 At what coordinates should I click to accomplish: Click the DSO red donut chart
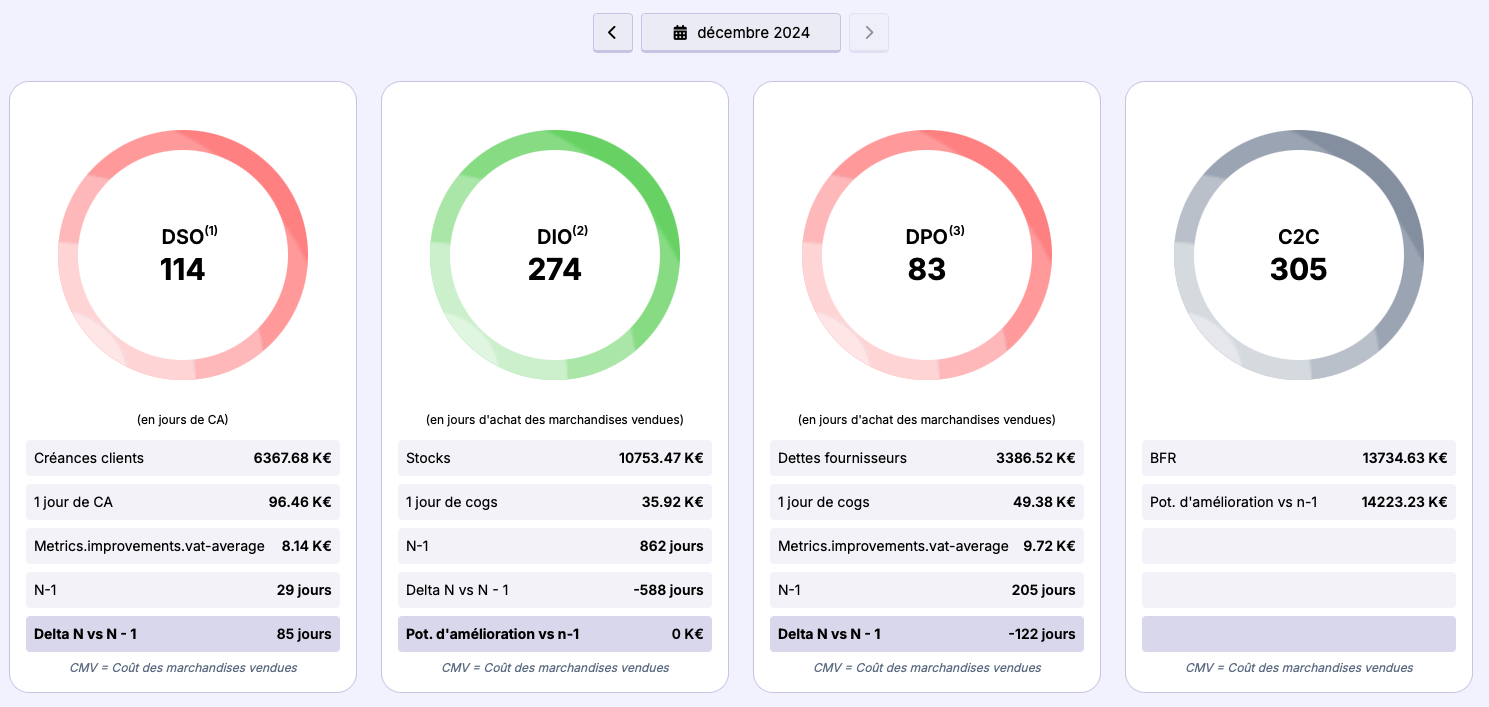click(x=183, y=137)
